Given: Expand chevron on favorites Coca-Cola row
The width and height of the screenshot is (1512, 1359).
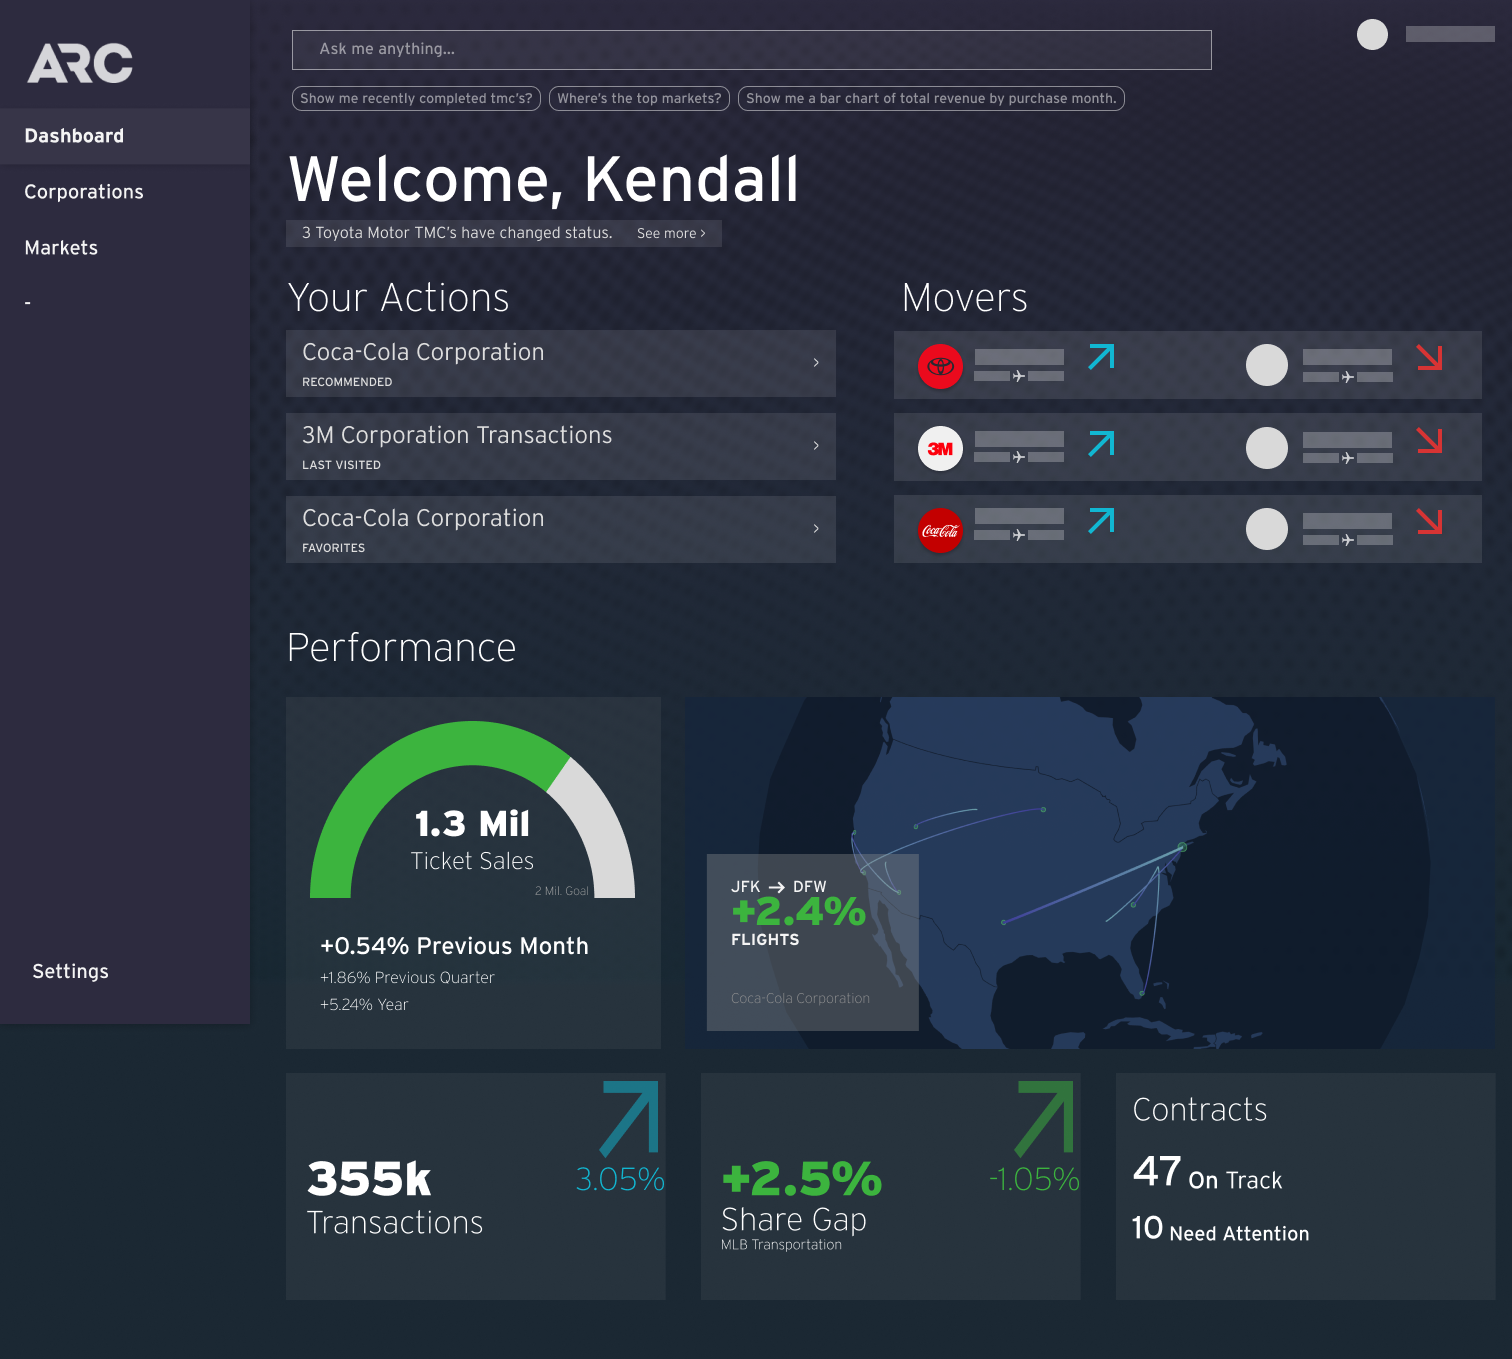Looking at the screenshot, I should [816, 529].
